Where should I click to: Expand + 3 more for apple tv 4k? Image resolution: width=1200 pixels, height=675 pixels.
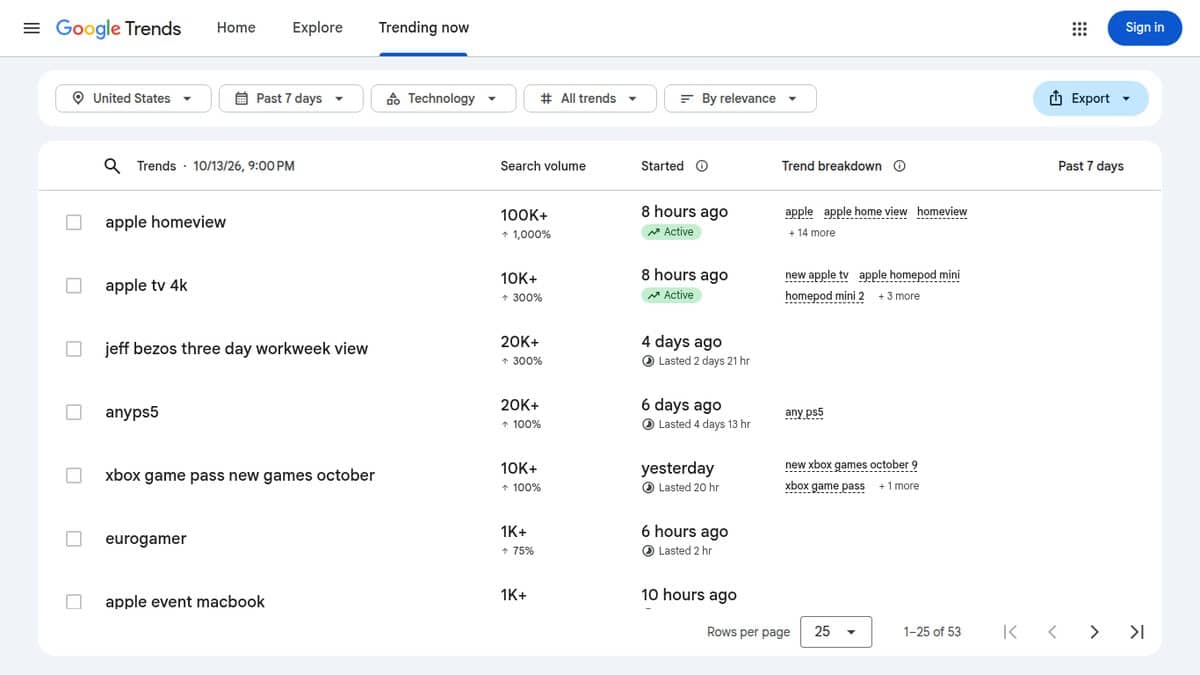pos(898,296)
